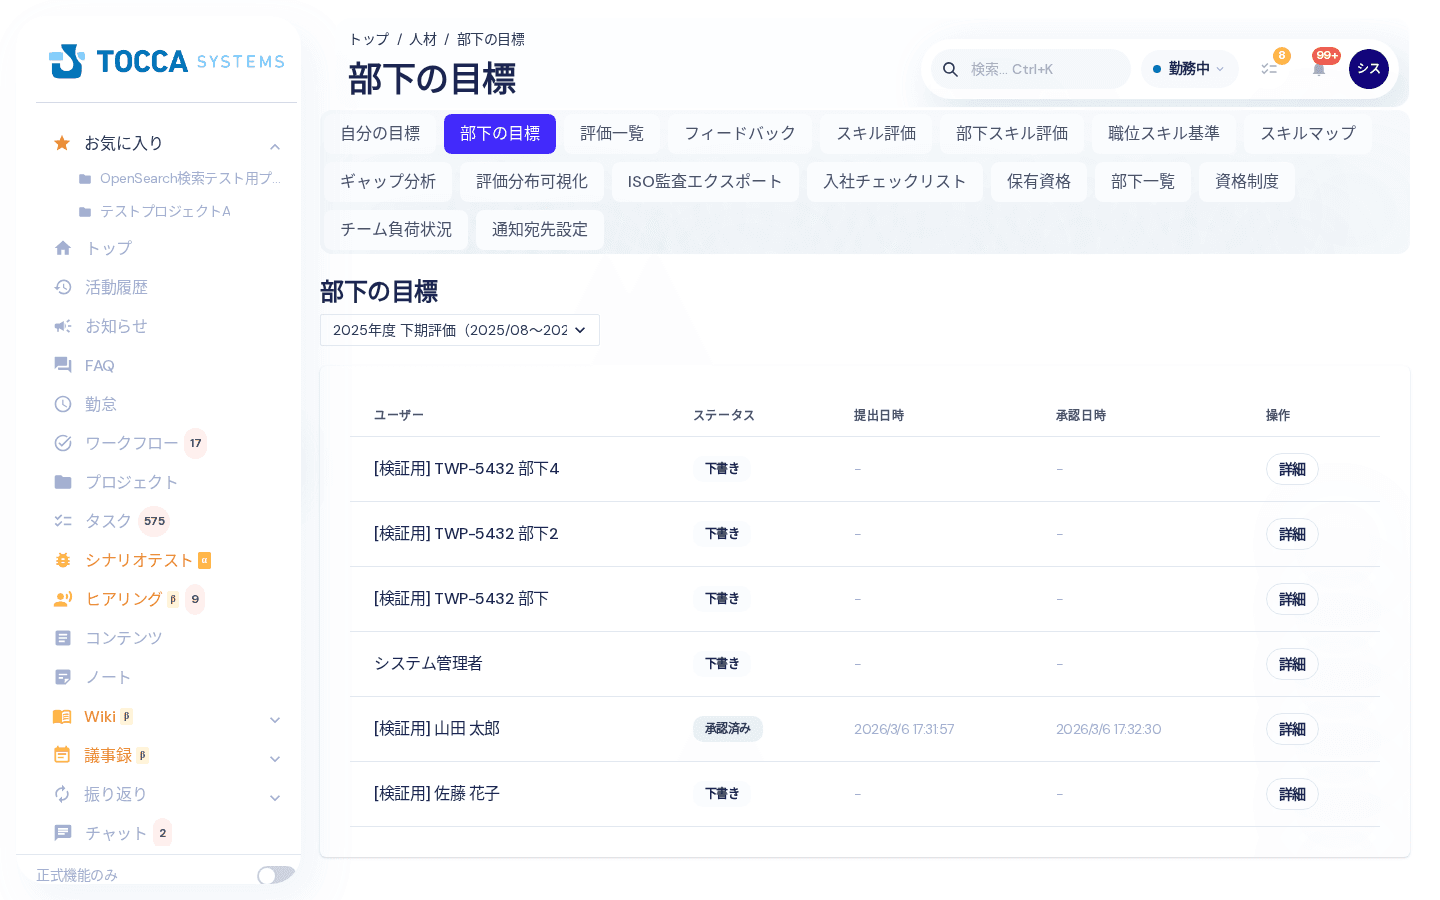Screen dimensions: 1440x900
Task: Open 活動履歴 history icon
Action: point(63,287)
